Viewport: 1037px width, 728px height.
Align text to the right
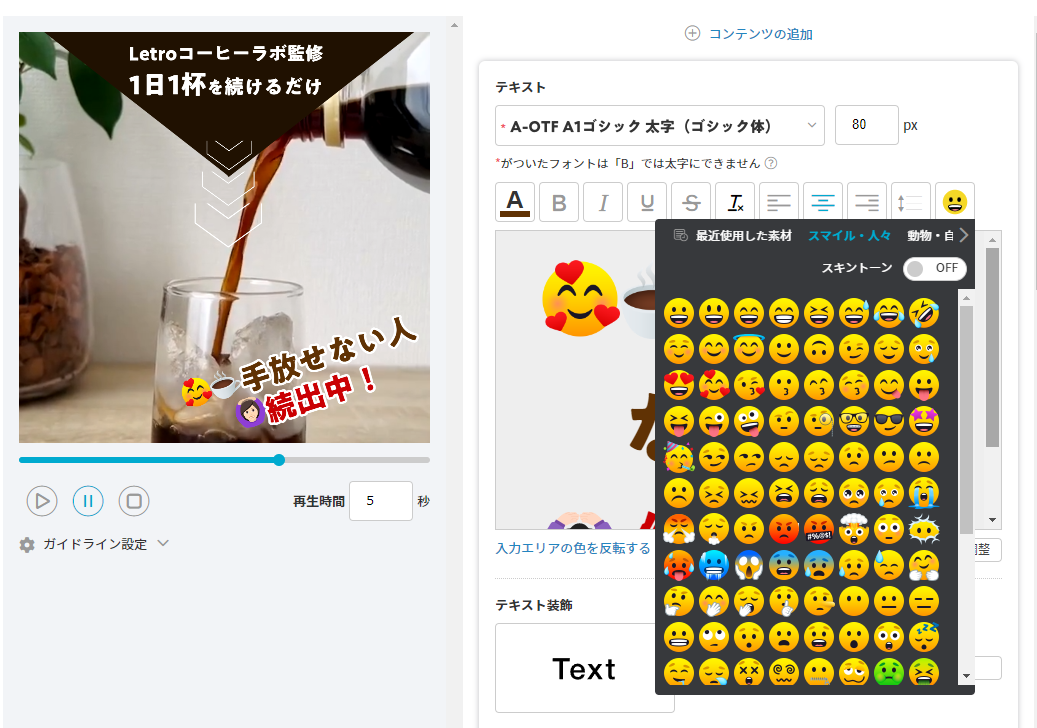(866, 202)
